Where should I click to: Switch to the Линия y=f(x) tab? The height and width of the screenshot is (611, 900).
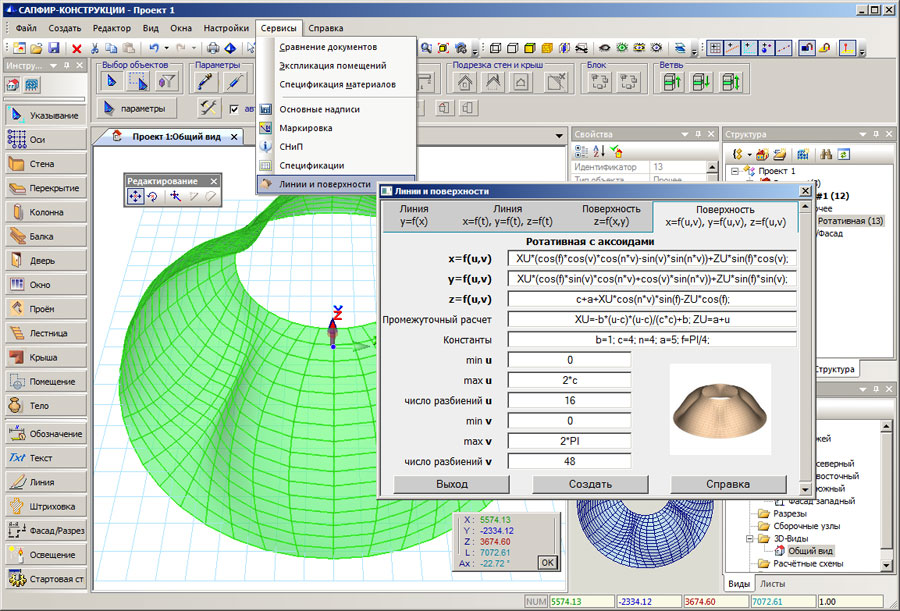[414, 215]
